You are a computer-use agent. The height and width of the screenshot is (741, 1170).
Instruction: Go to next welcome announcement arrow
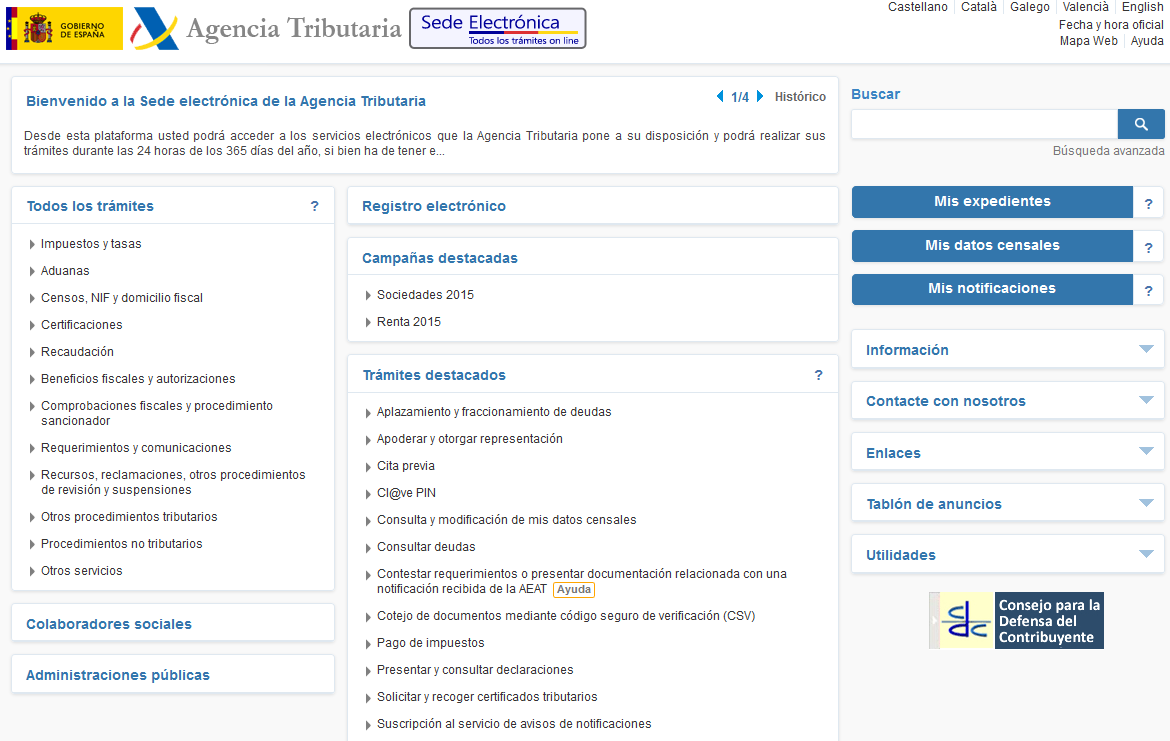click(x=760, y=96)
